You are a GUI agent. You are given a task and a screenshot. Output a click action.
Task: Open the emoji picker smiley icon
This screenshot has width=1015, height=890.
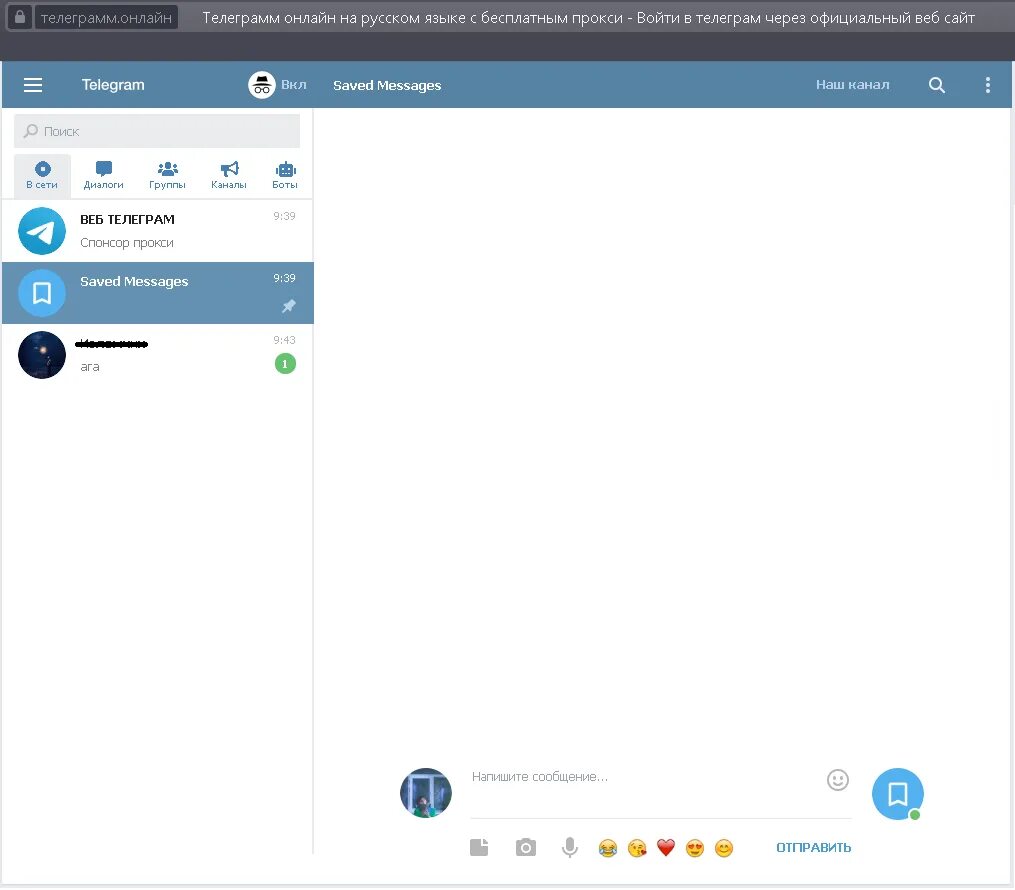[838, 780]
